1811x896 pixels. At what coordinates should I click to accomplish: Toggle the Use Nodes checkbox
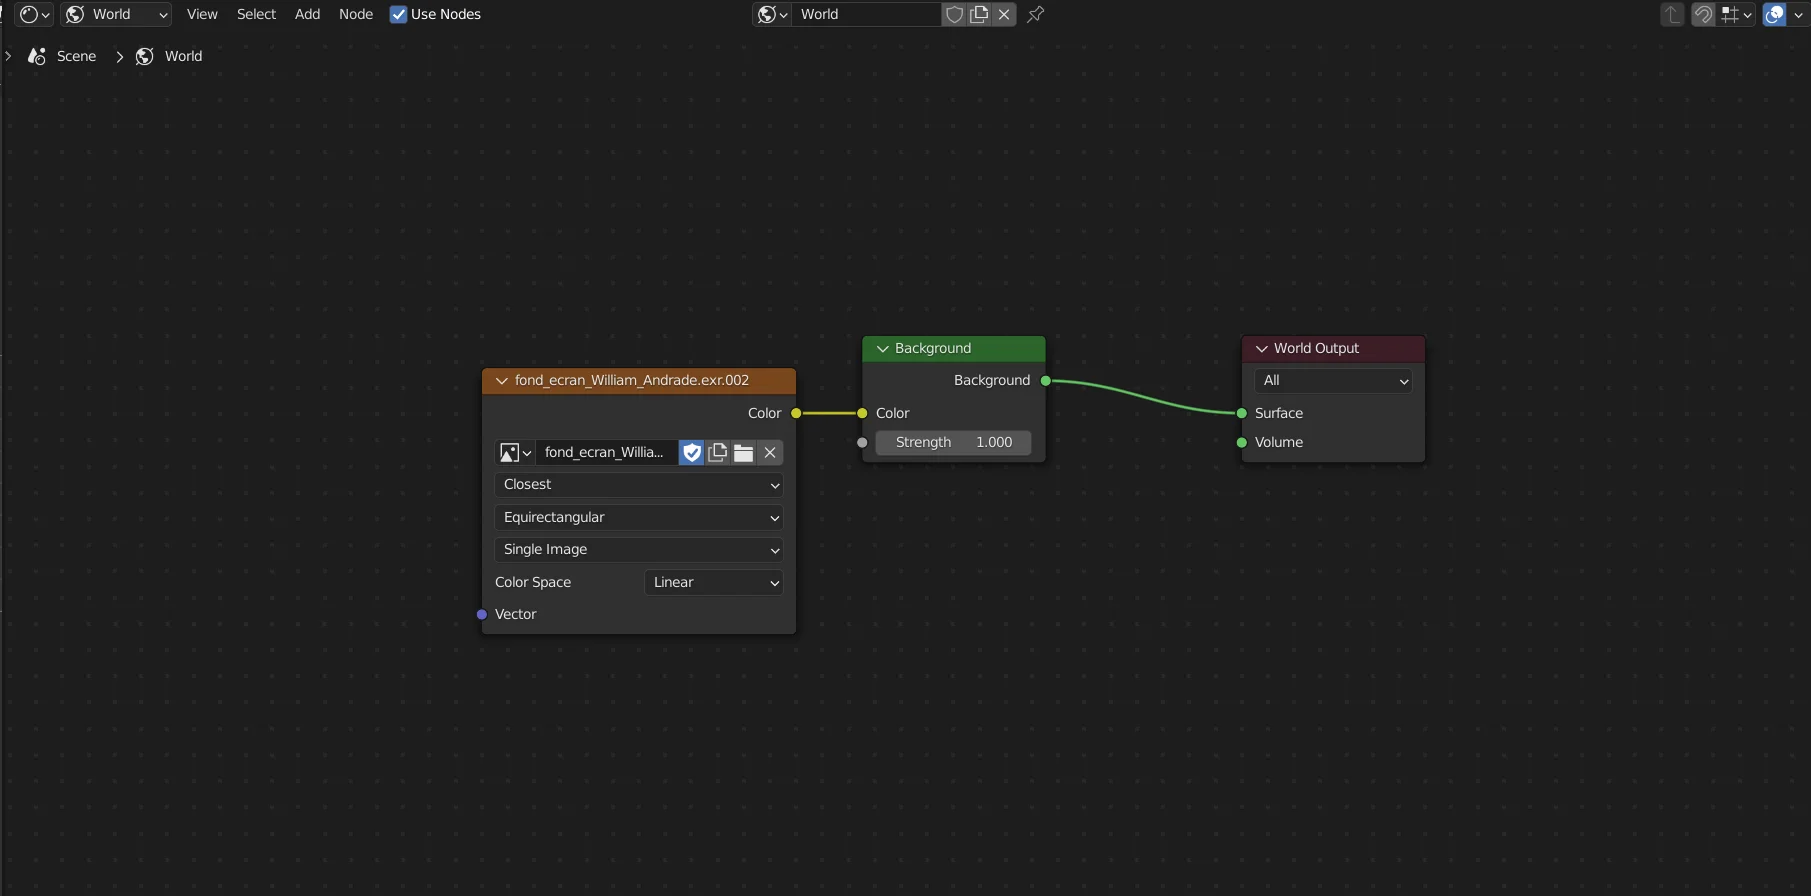click(398, 14)
